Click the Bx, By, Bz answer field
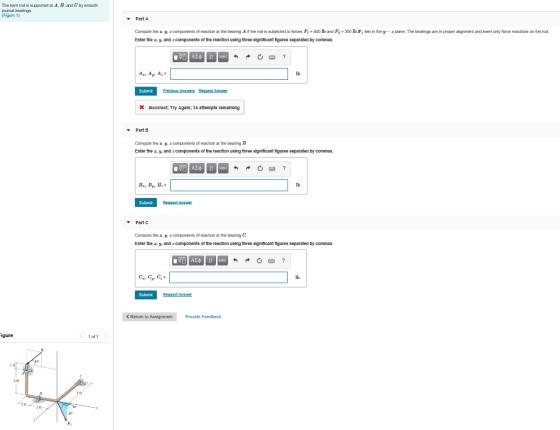560x430 pixels. [229, 185]
